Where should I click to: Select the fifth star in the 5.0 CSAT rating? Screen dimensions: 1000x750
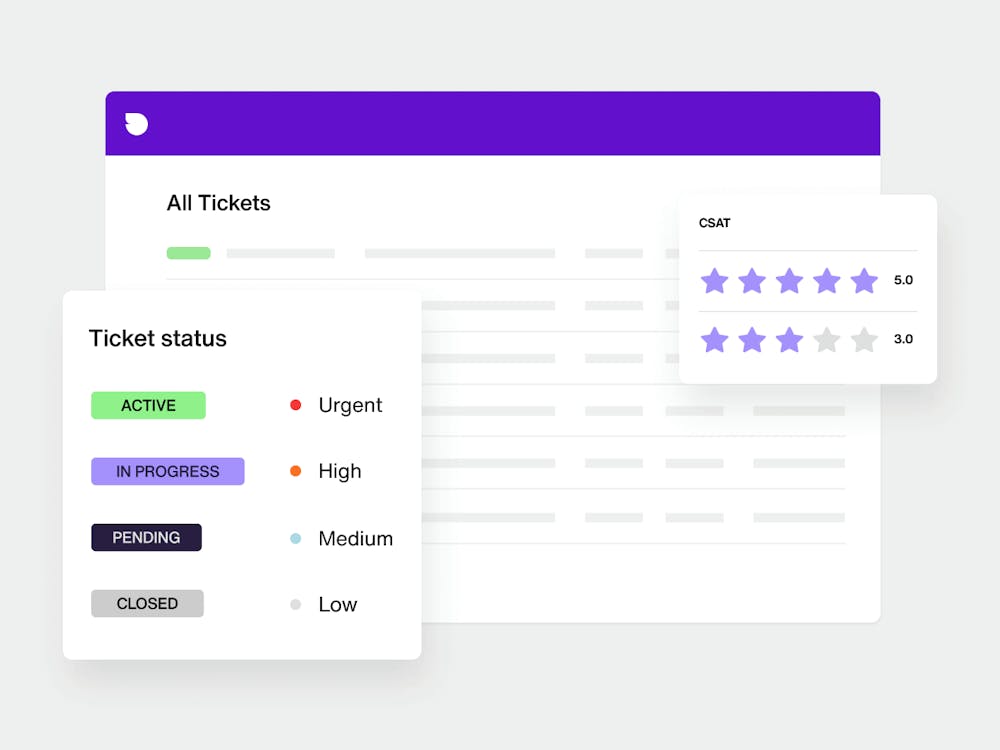[x=863, y=281]
